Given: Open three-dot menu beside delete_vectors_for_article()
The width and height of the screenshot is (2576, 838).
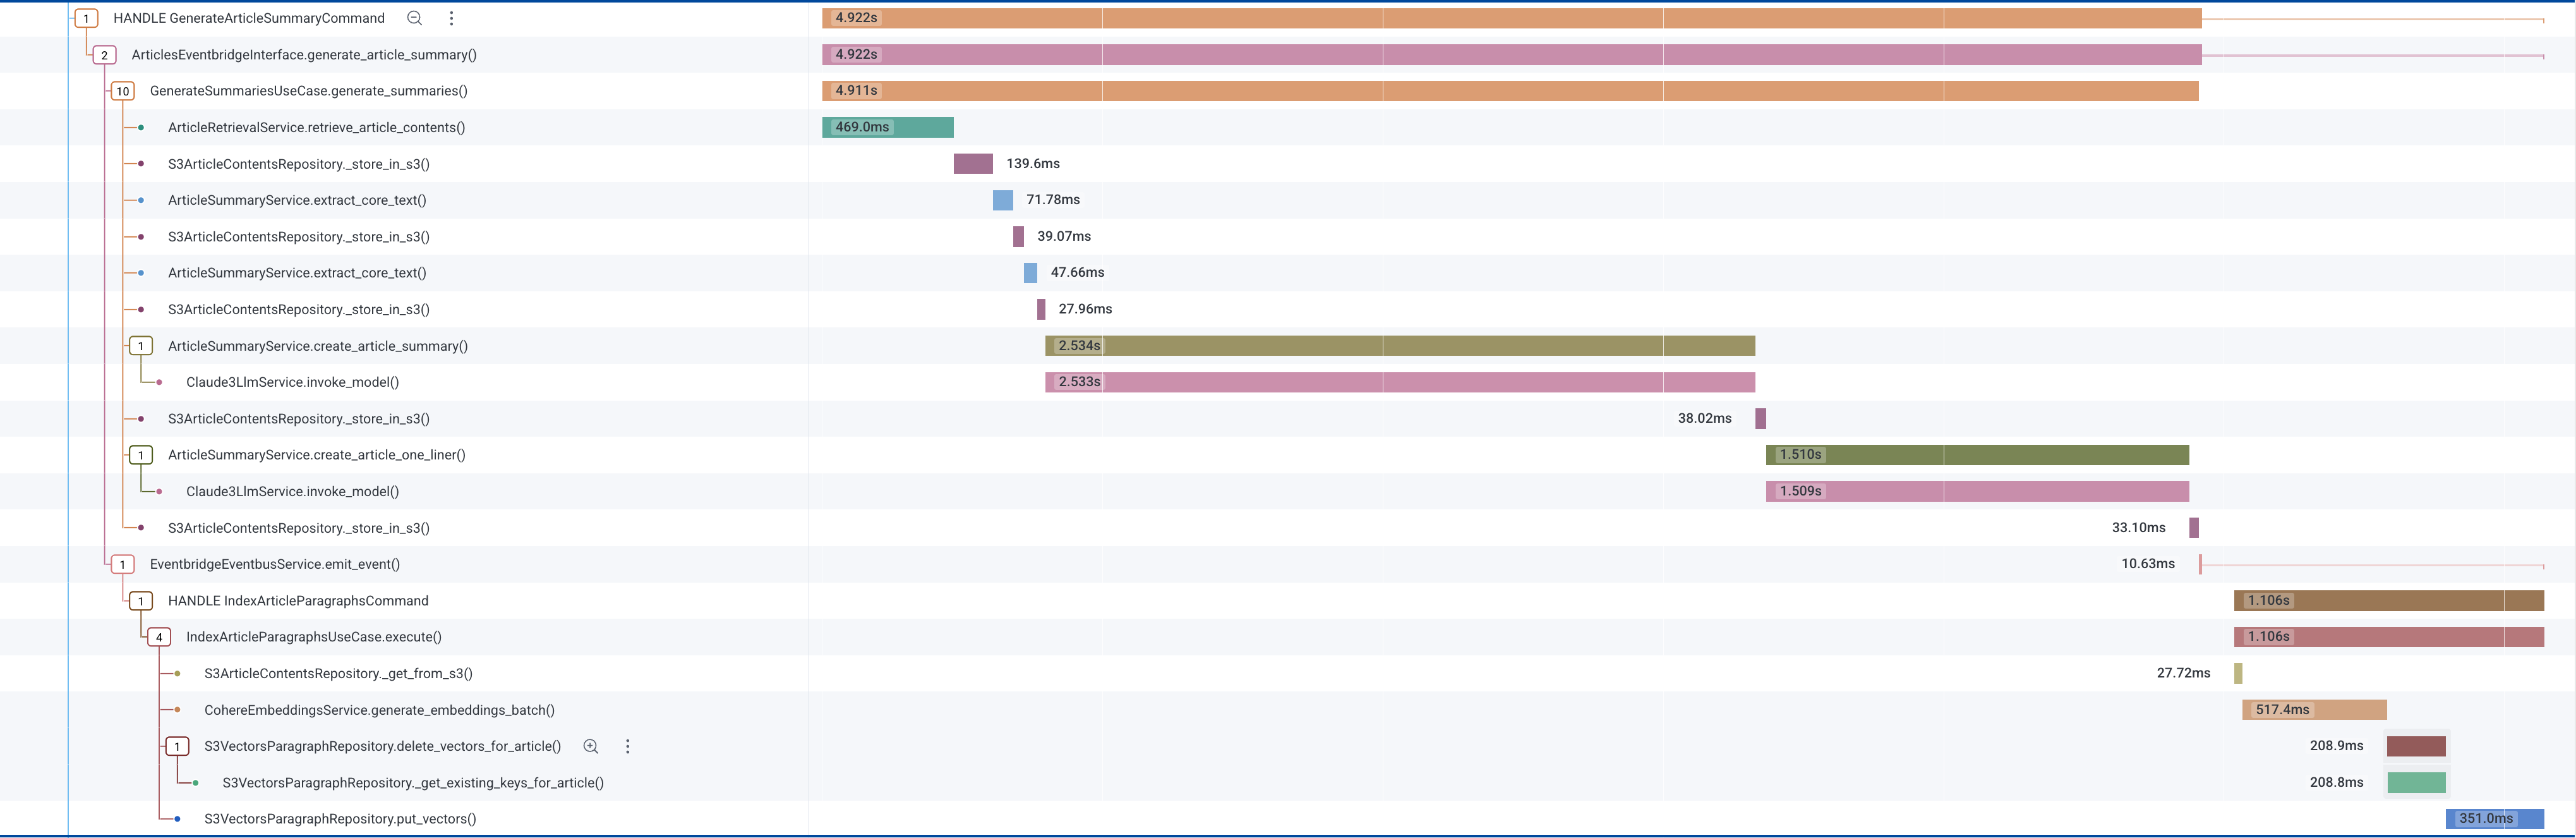Looking at the screenshot, I should (627, 746).
